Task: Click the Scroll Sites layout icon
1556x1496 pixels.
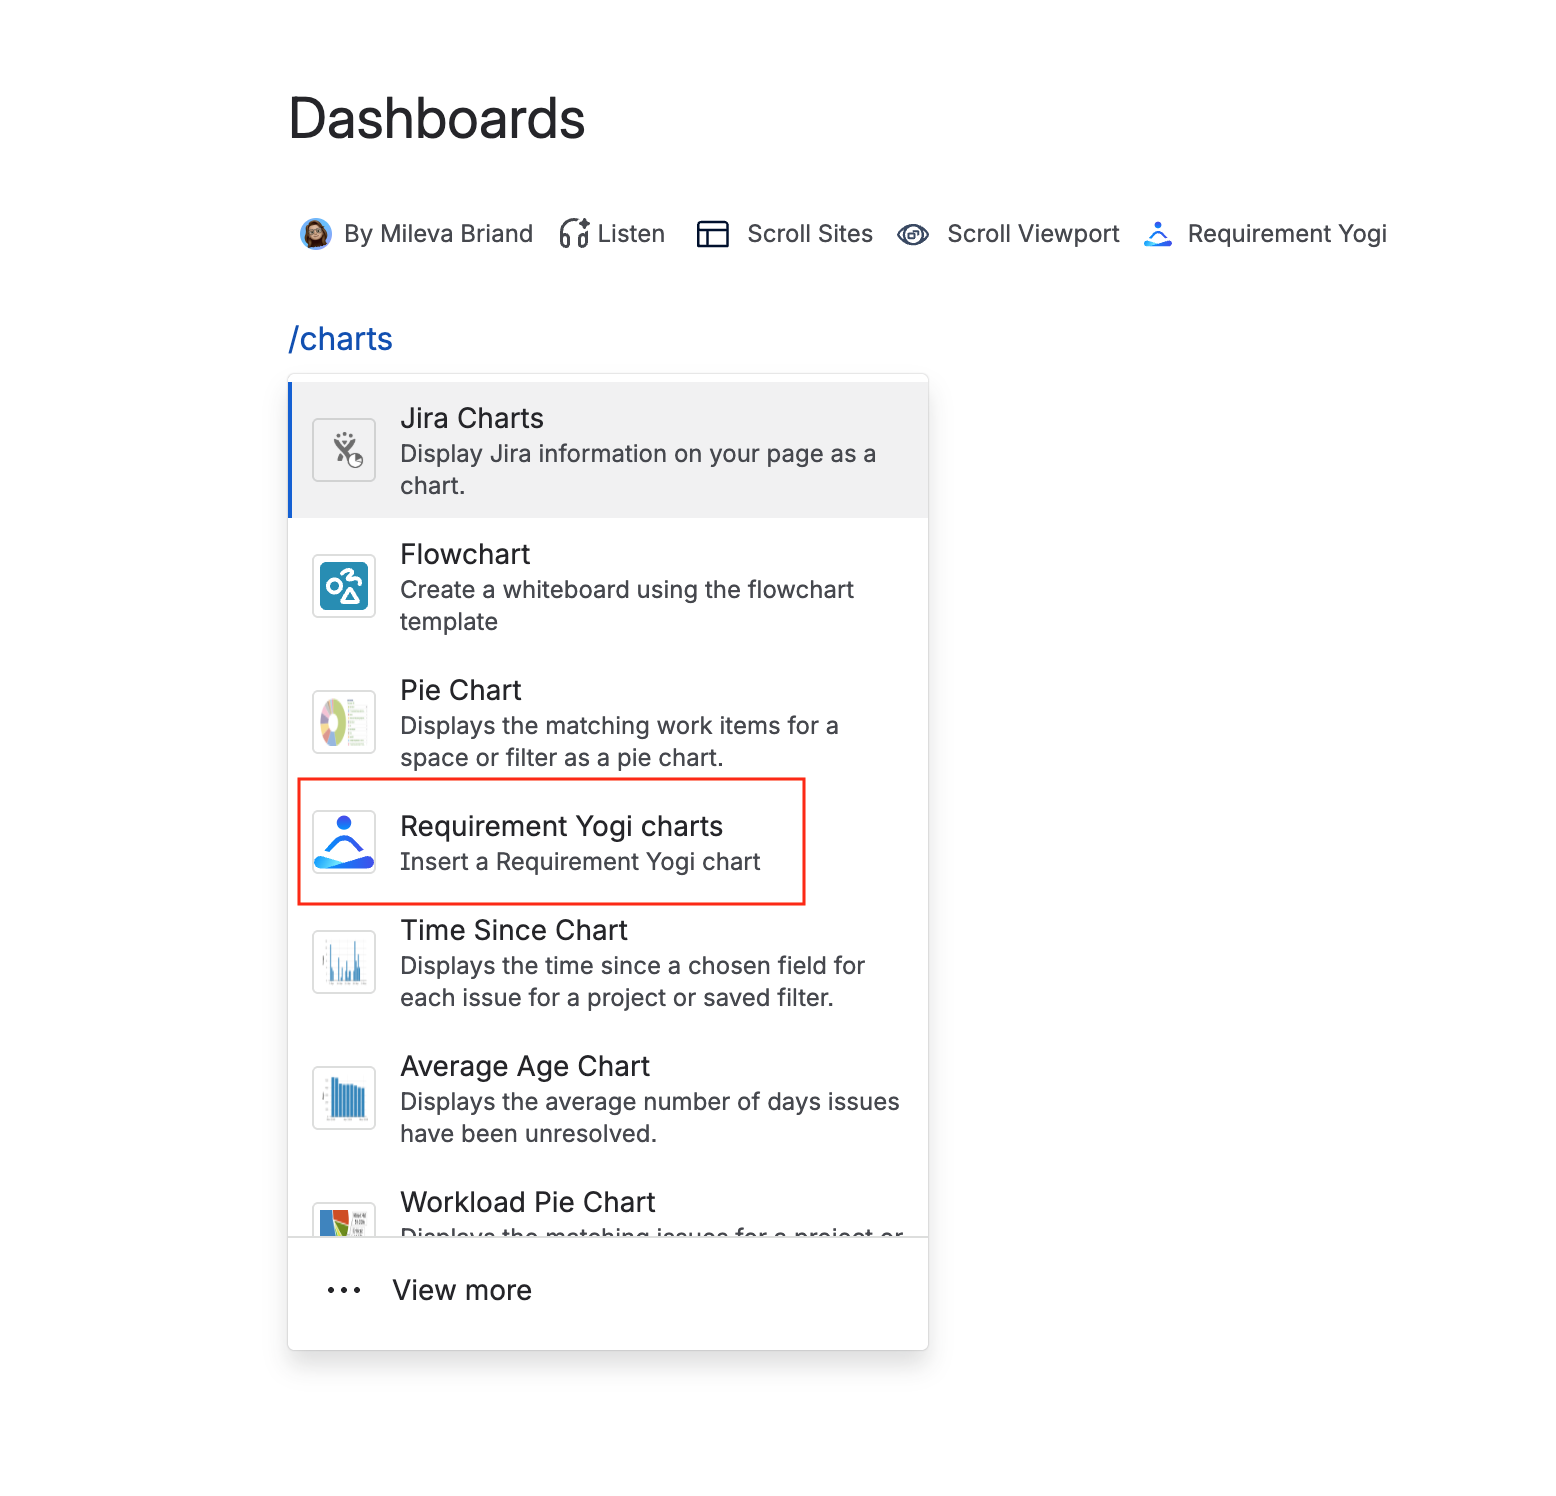Action: (713, 234)
